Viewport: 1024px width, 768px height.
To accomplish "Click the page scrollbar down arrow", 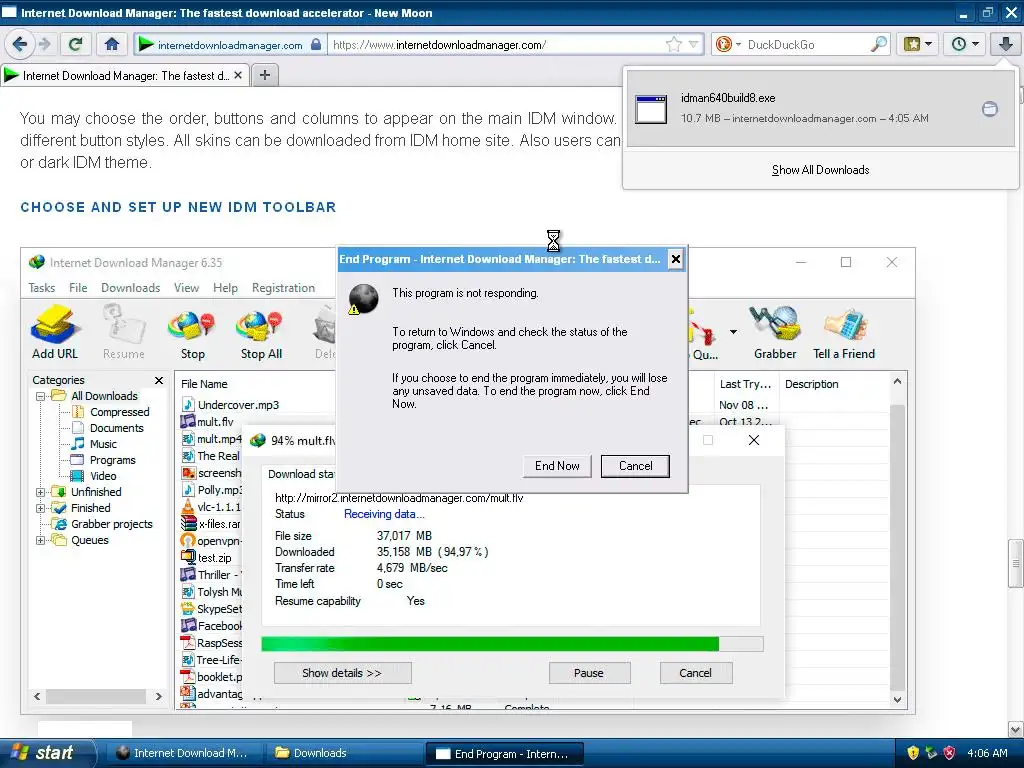I will tap(1016, 729).
